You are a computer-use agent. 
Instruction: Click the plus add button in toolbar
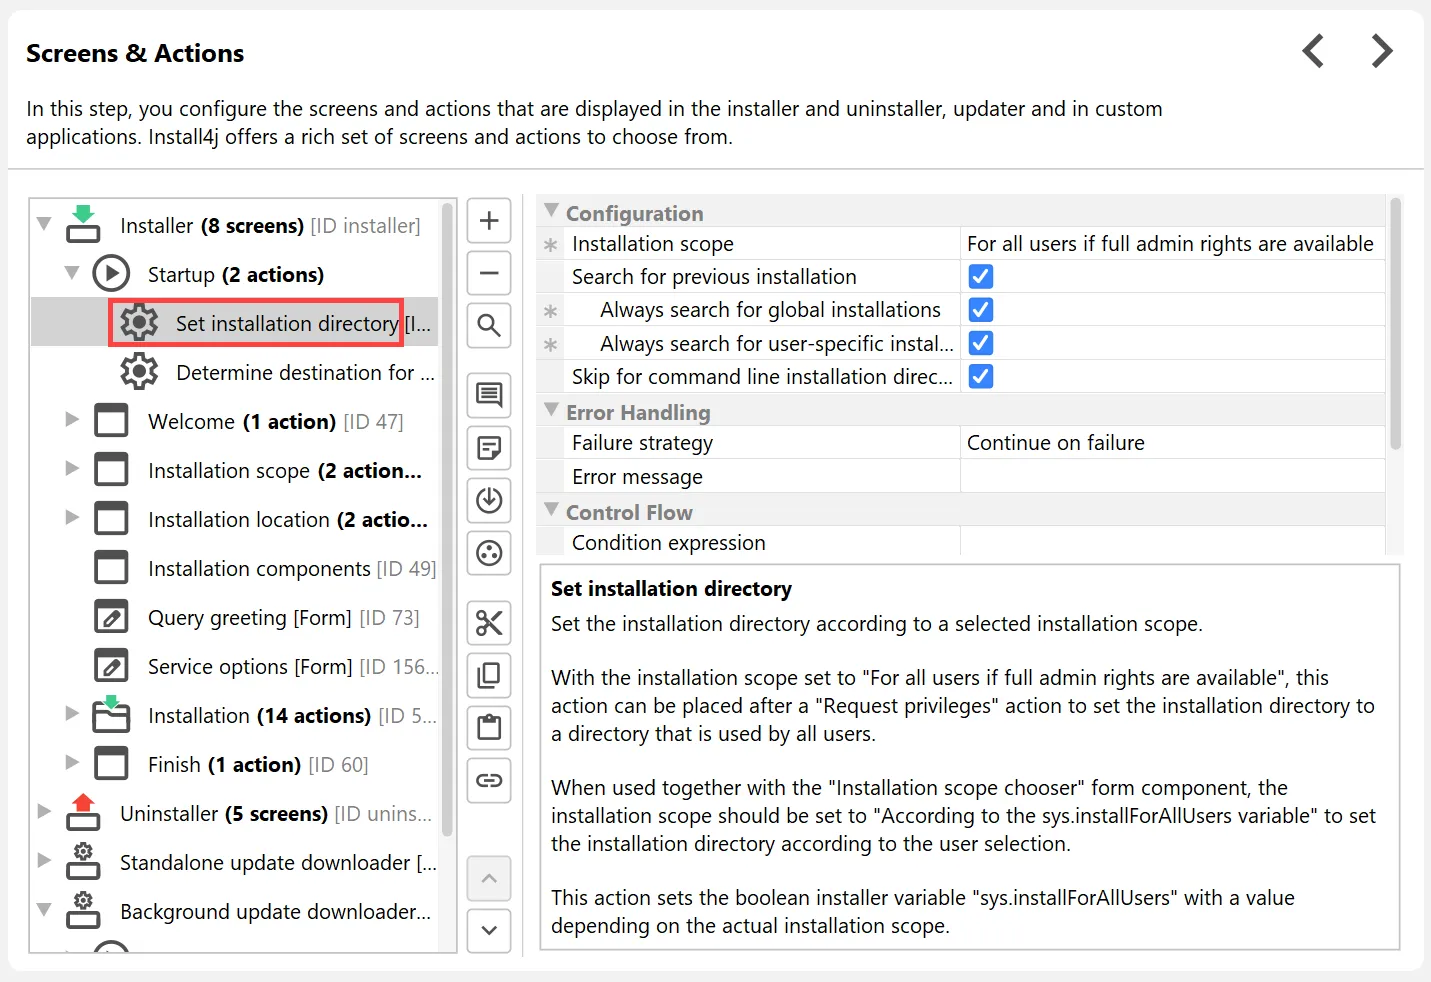pyautogui.click(x=489, y=221)
